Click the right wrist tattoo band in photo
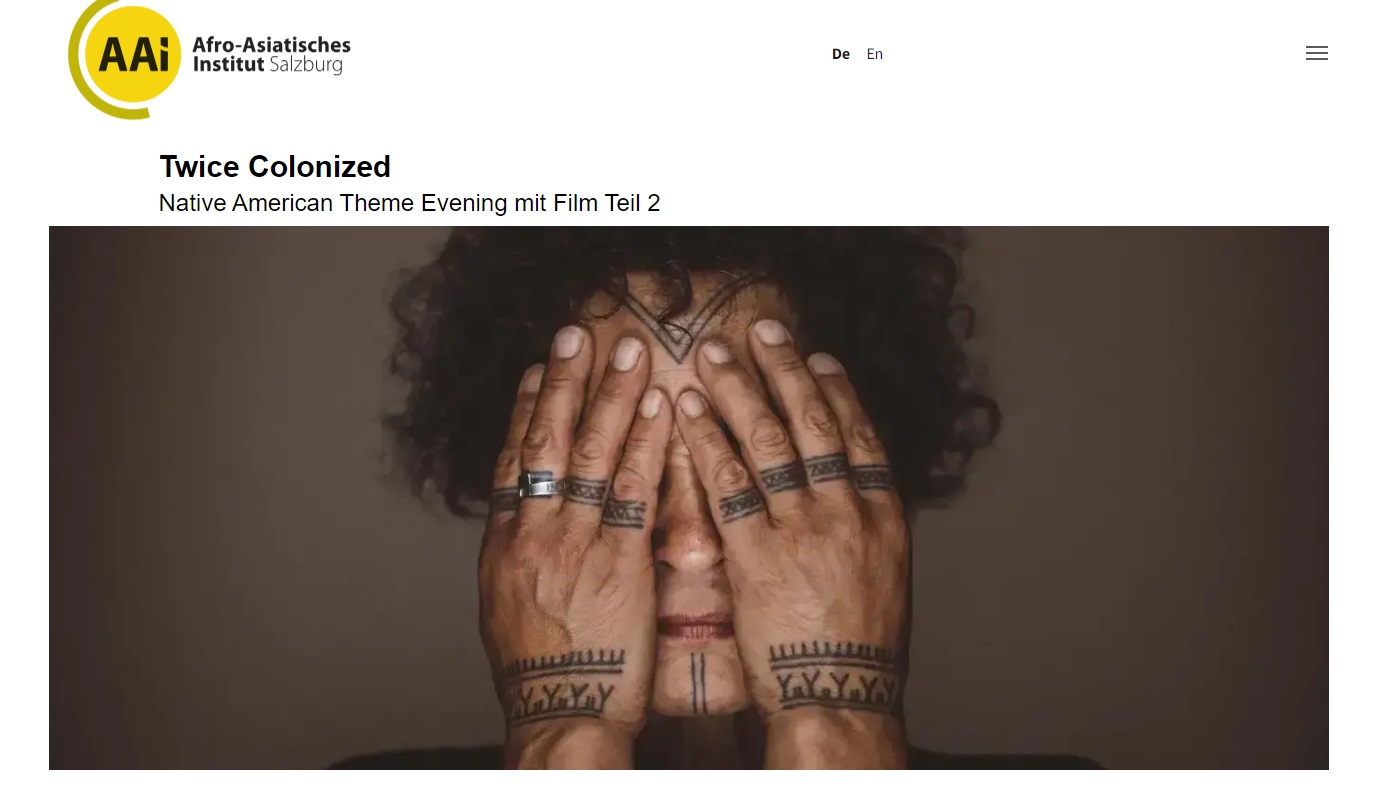The height and width of the screenshot is (805, 1373). tap(836, 676)
